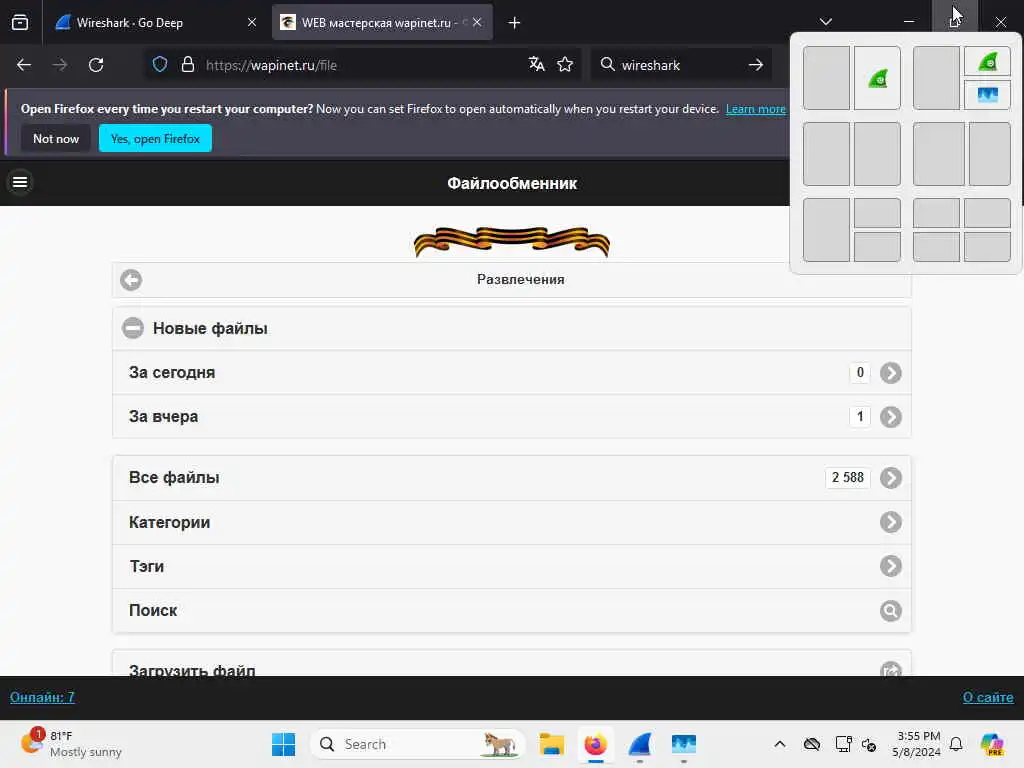This screenshot has height=768, width=1024.
Task: Close the WEB мастерская wapinet.ru tab
Action: tap(477, 22)
